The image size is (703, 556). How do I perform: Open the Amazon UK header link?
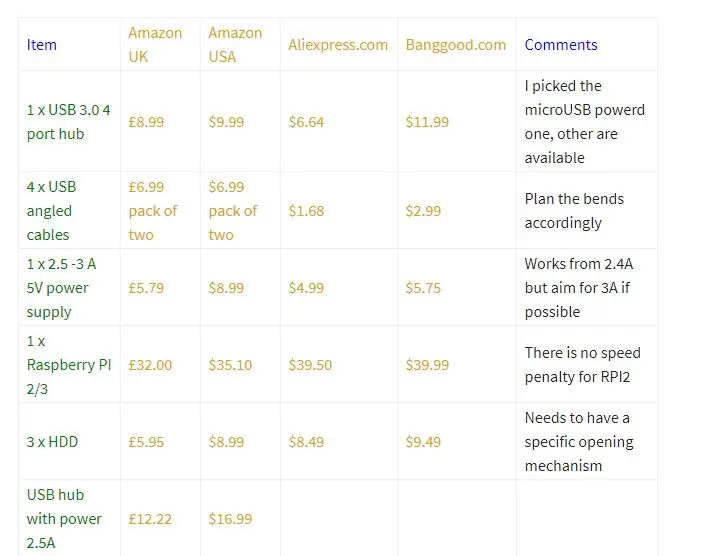[x=155, y=45]
